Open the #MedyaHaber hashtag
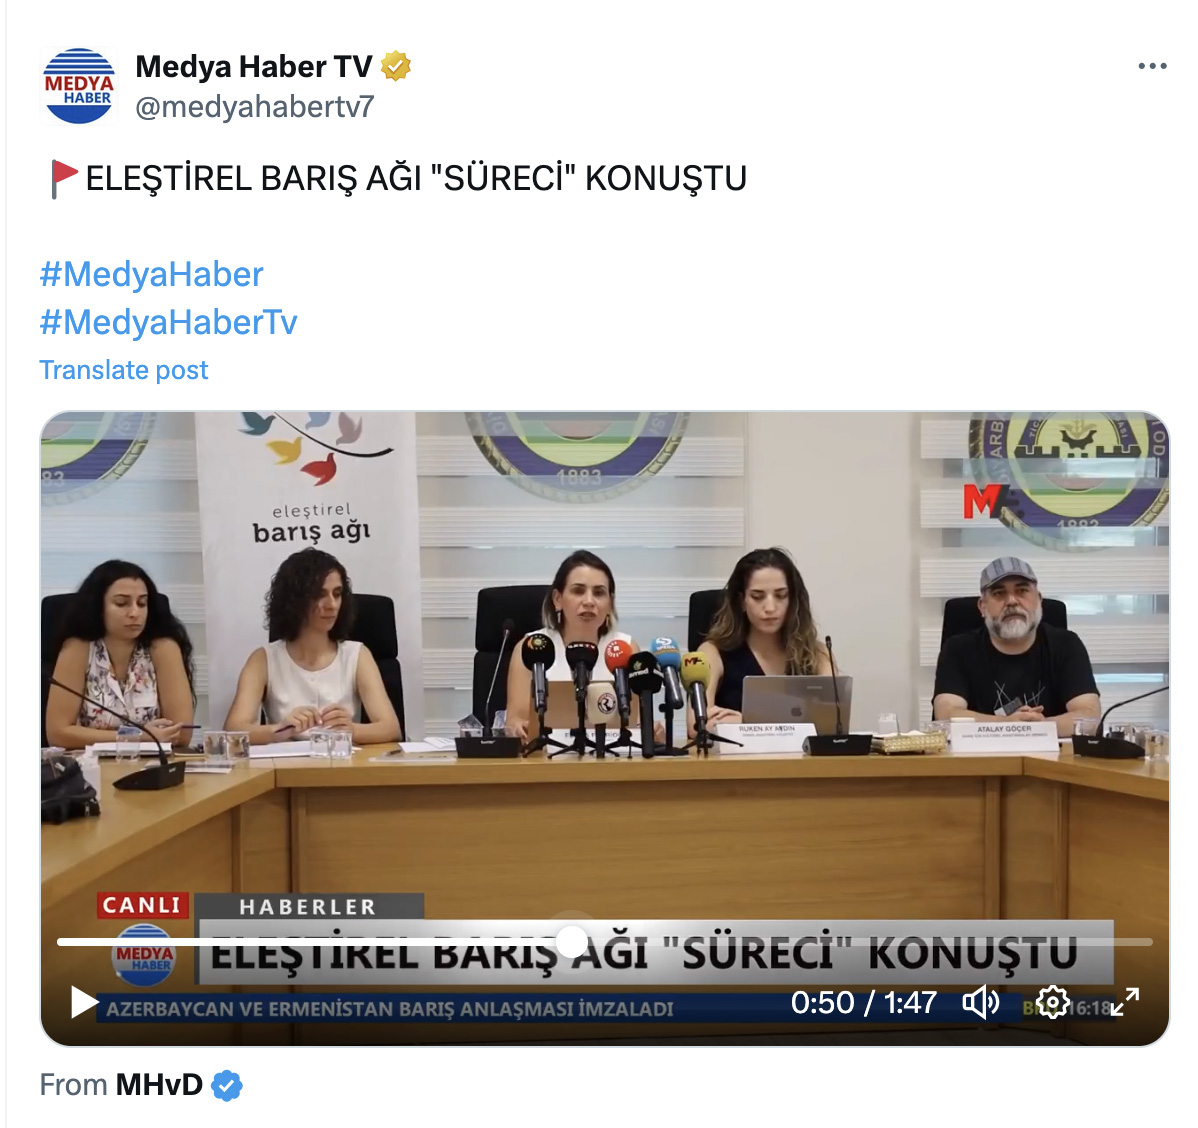1198x1128 pixels. click(151, 274)
